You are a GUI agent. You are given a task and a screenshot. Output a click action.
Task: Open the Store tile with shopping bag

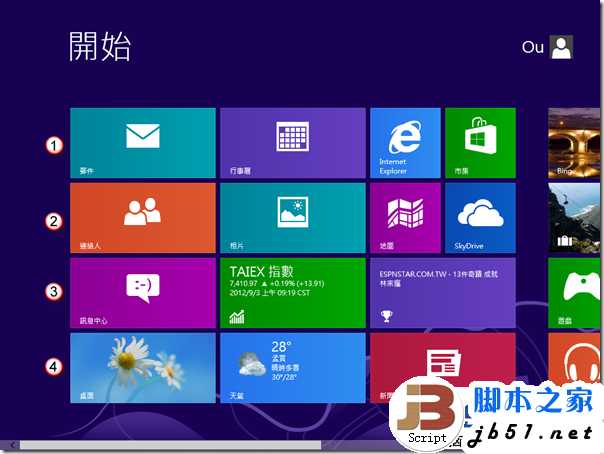click(480, 143)
